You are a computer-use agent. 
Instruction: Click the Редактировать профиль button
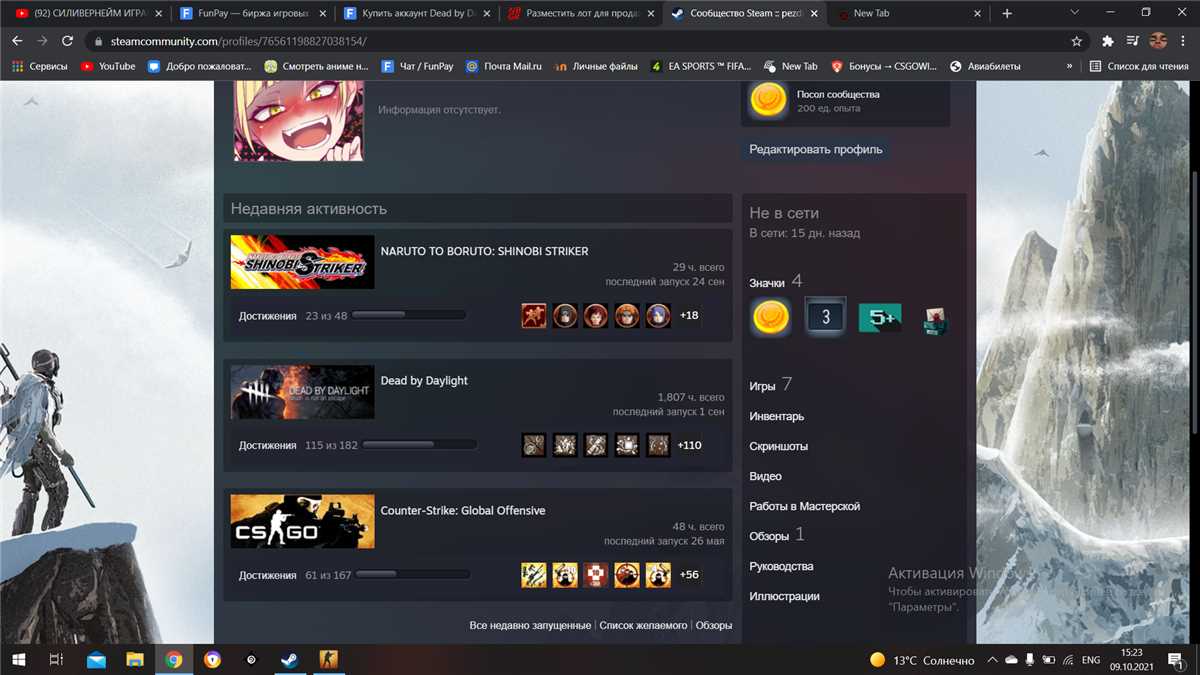click(x=816, y=149)
